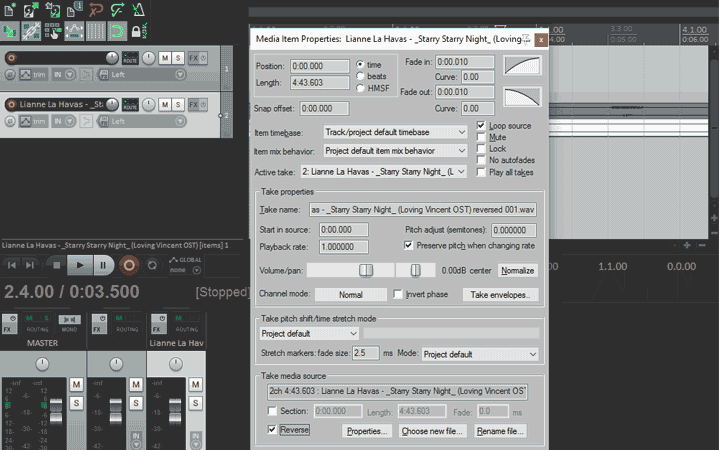Viewport: 720px width, 450px height.
Task: Toggle the transport repeat loop icon
Action: tap(152, 265)
